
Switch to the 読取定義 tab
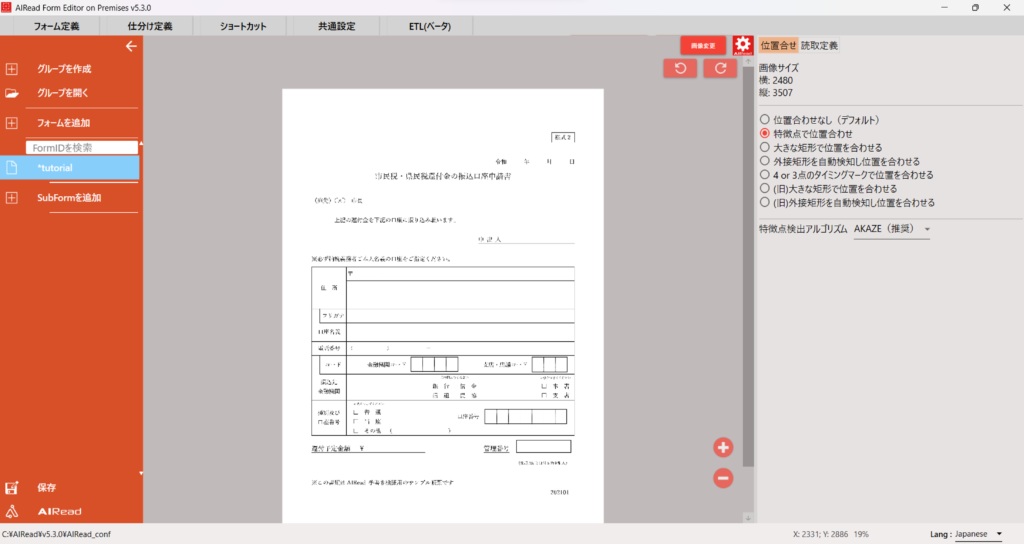pos(819,46)
